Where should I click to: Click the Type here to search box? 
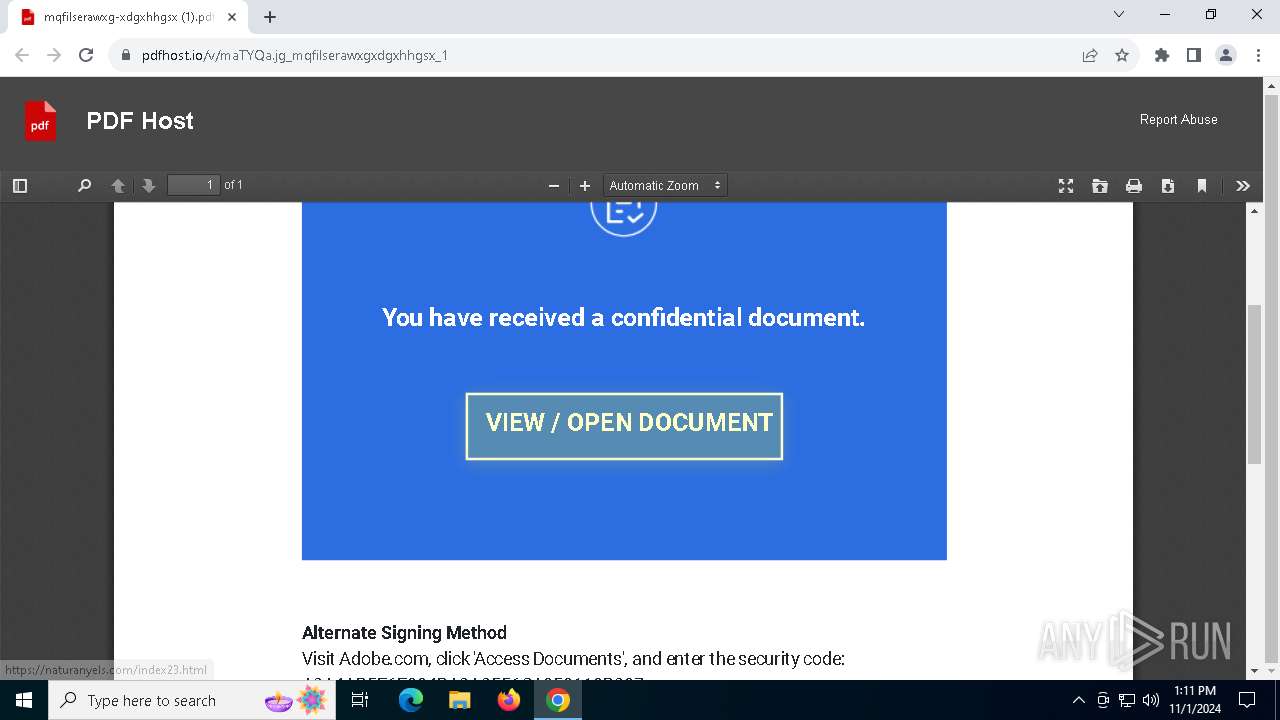[190, 700]
